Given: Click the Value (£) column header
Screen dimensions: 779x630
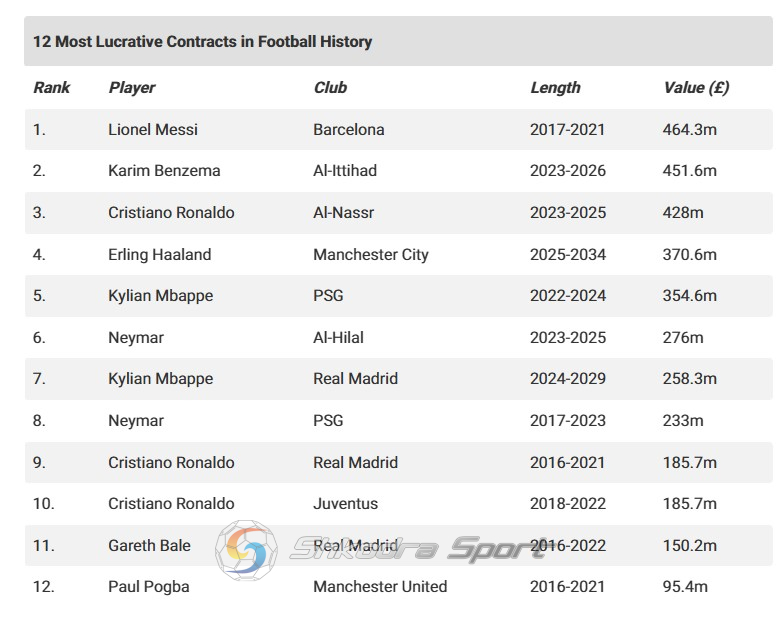Looking at the screenshot, I should tap(696, 87).
